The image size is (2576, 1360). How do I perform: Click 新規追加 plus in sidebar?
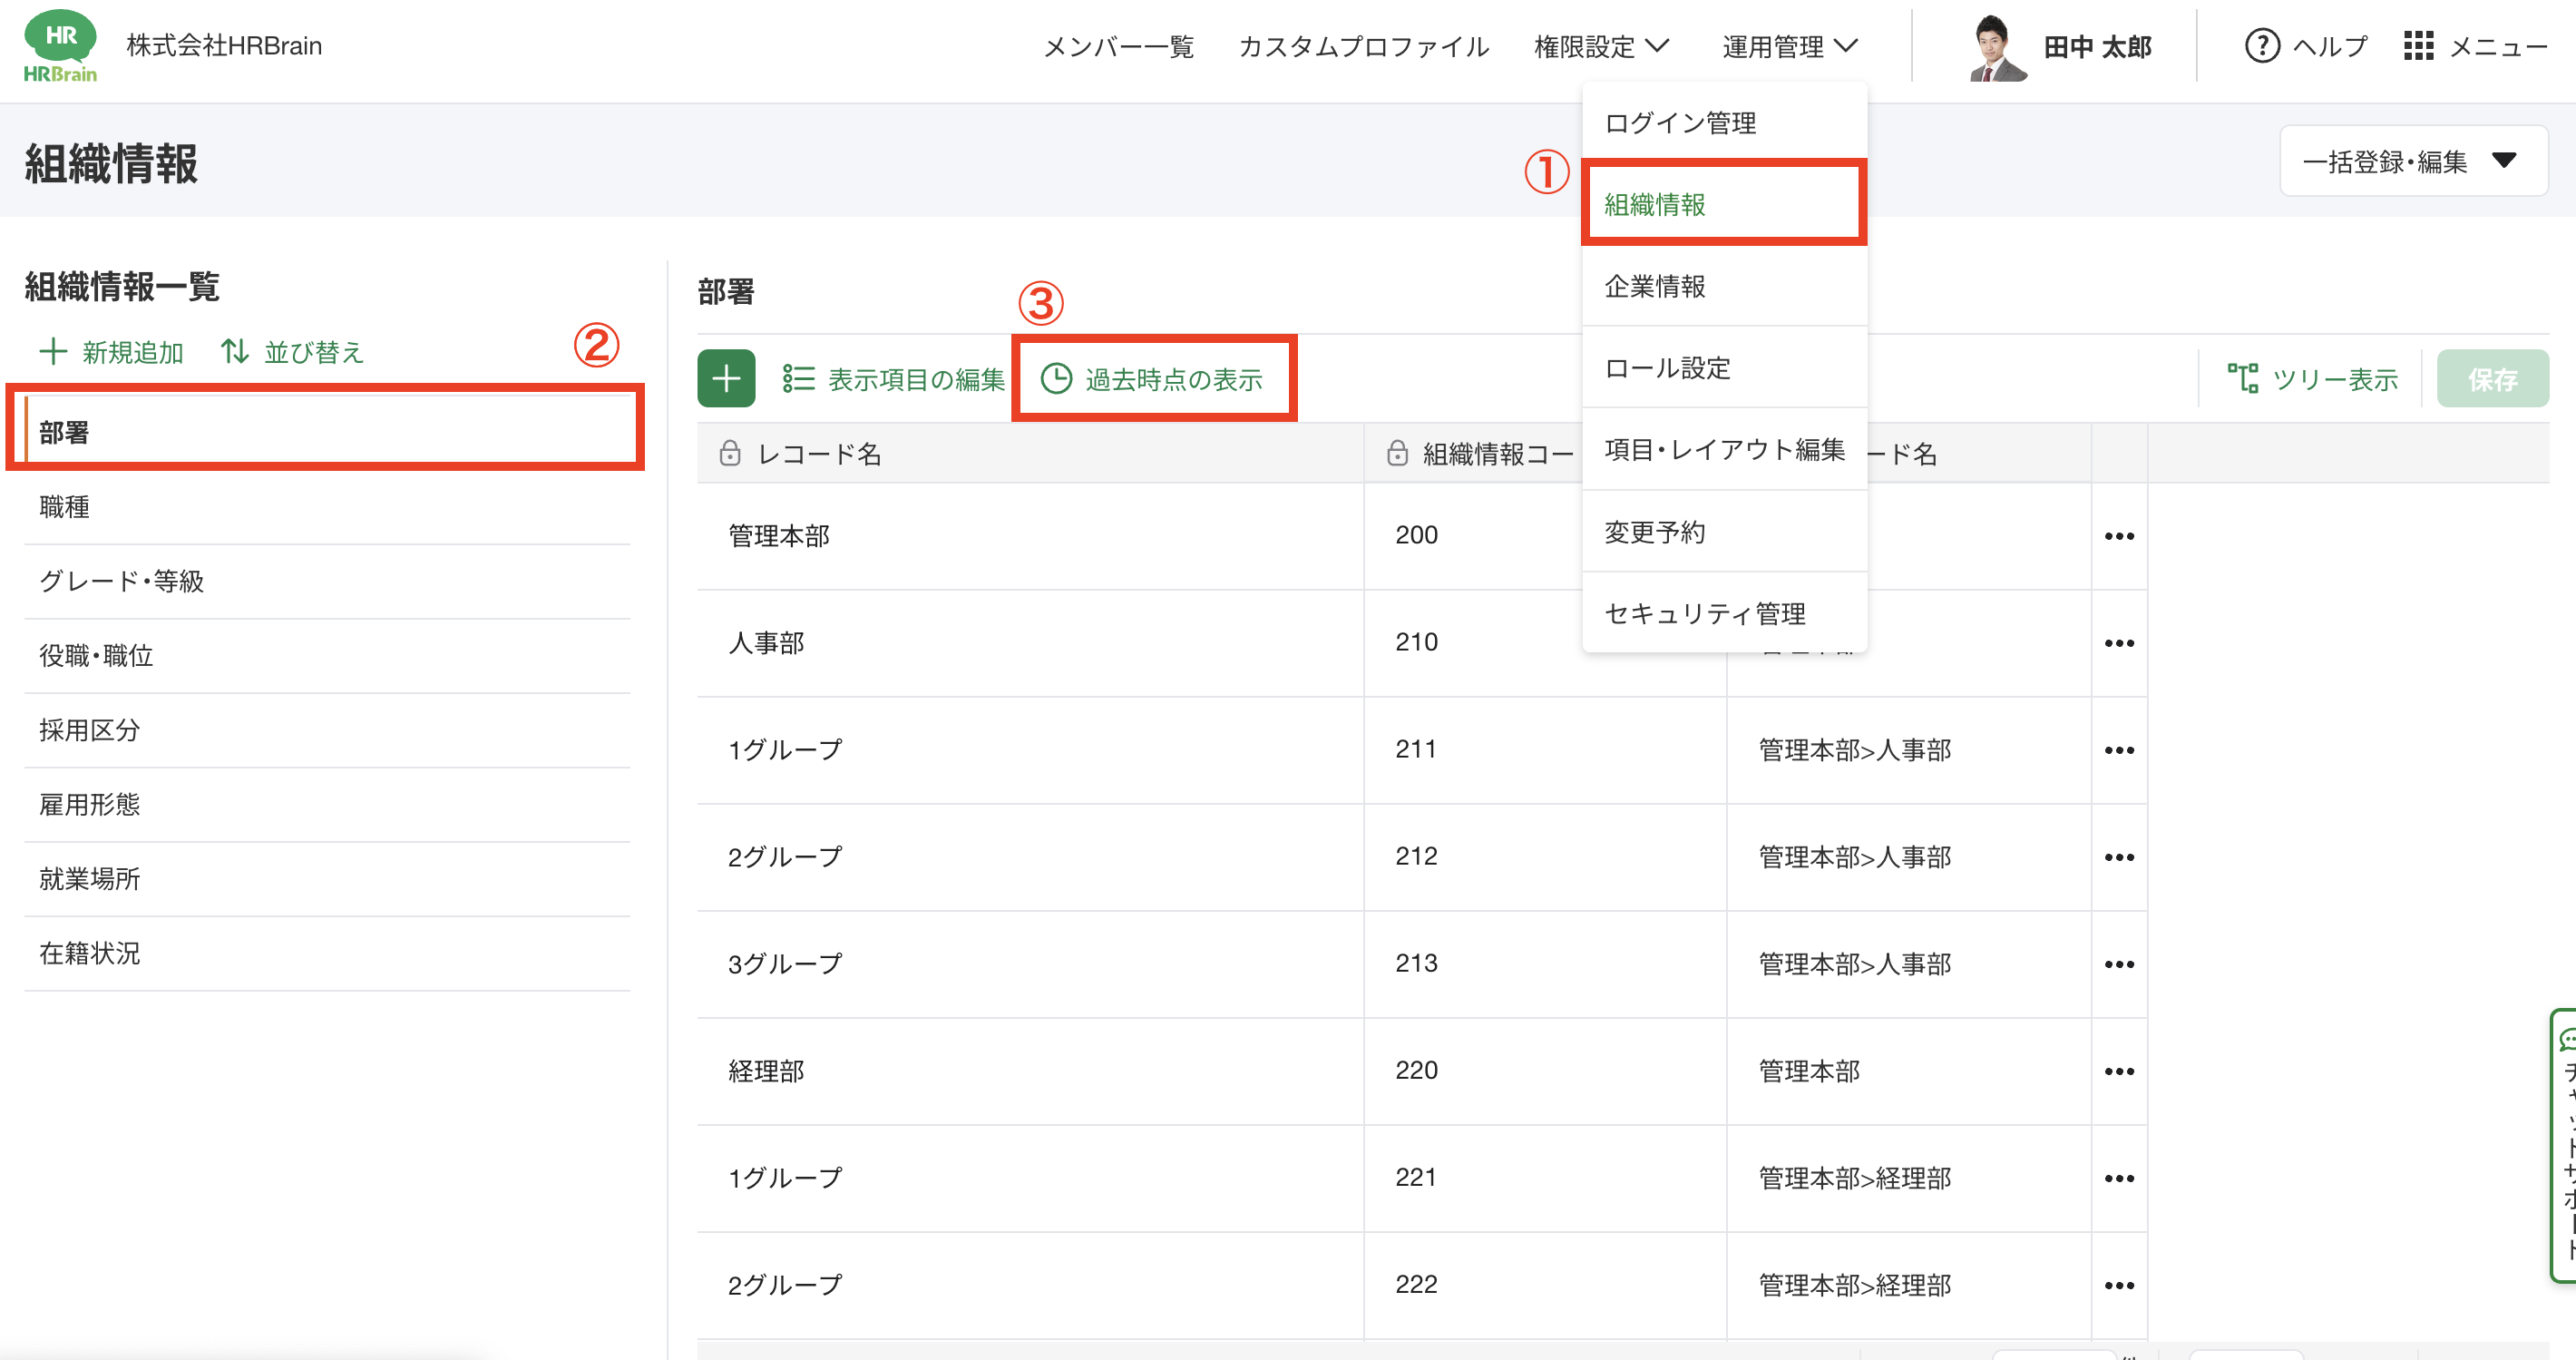pyautogui.click(x=53, y=351)
